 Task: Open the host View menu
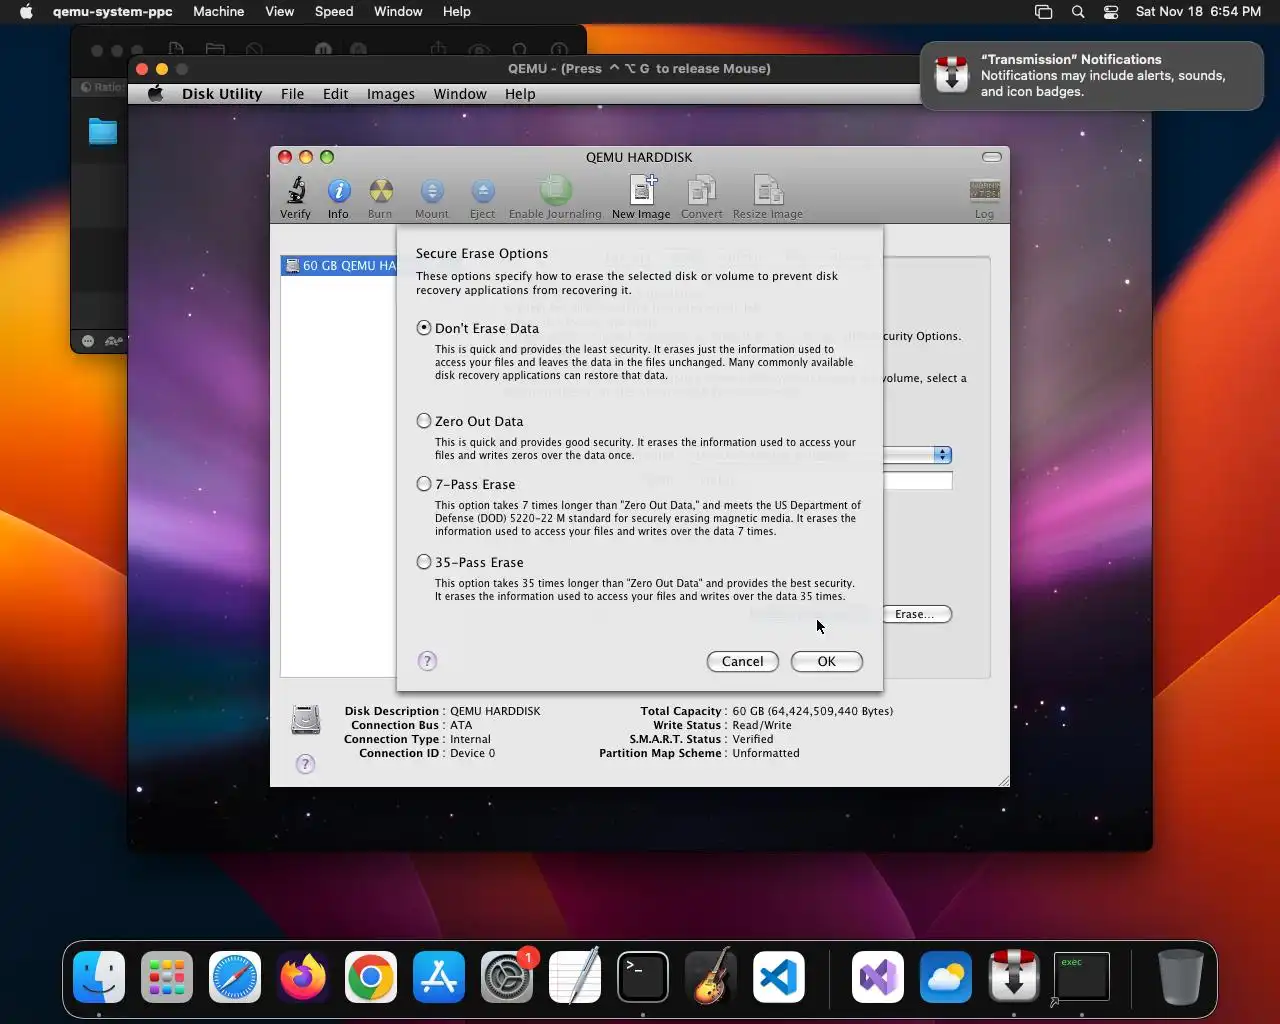point(280,12)
